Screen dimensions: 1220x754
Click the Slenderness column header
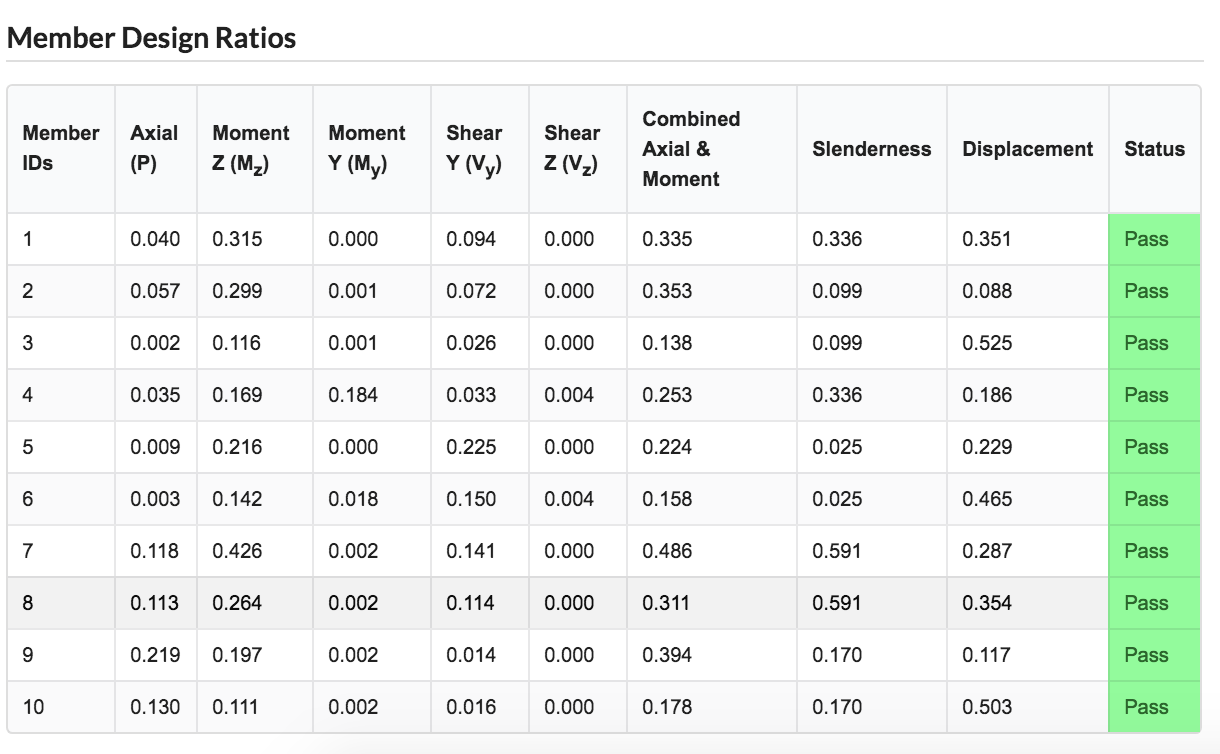[x=871, y=148]
